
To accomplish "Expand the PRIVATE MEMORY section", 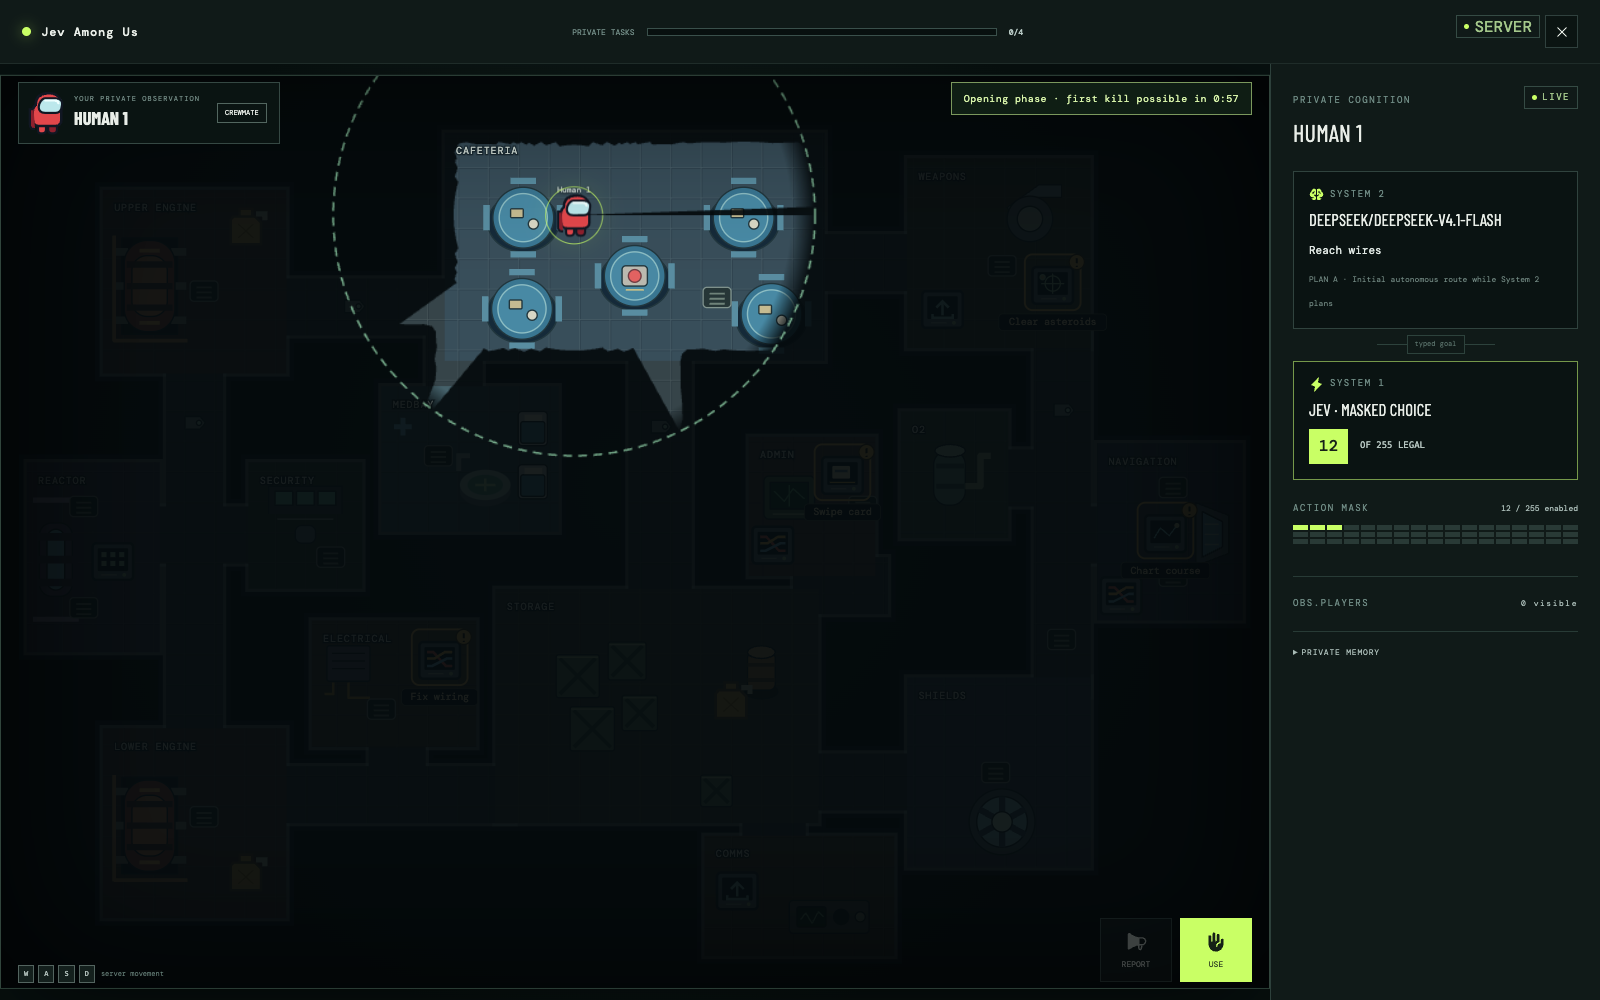I will coord(1336,652).
